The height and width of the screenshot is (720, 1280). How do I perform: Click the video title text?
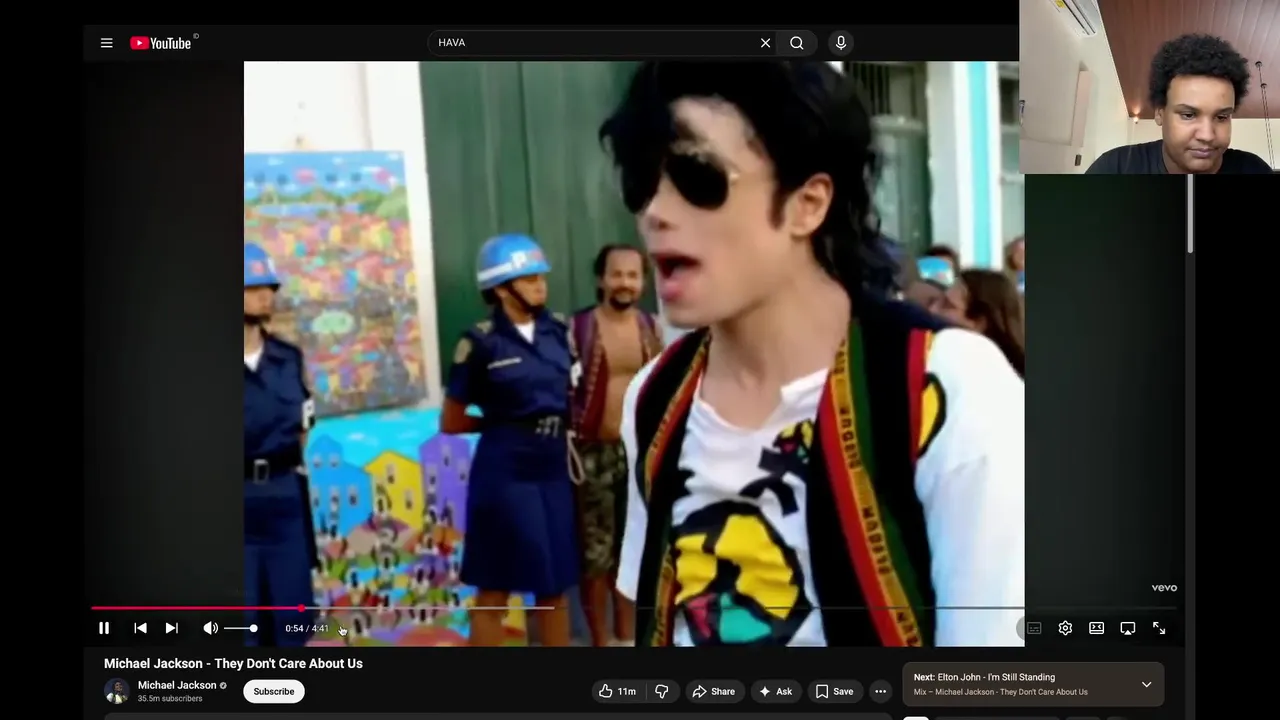pyautogui.click(x=233, y=663)
